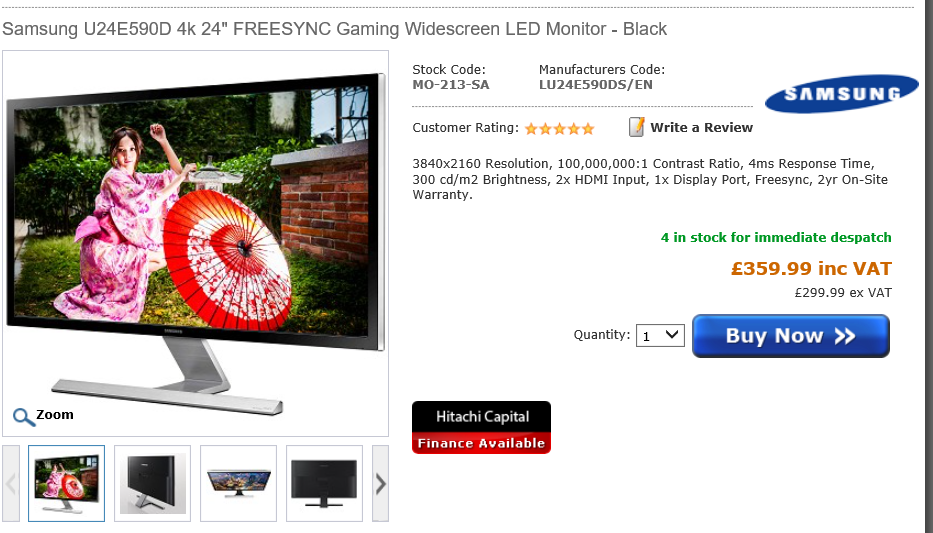Click the 4 in stock availability text
The image size is (933, 533).
(x=776, y=237)
